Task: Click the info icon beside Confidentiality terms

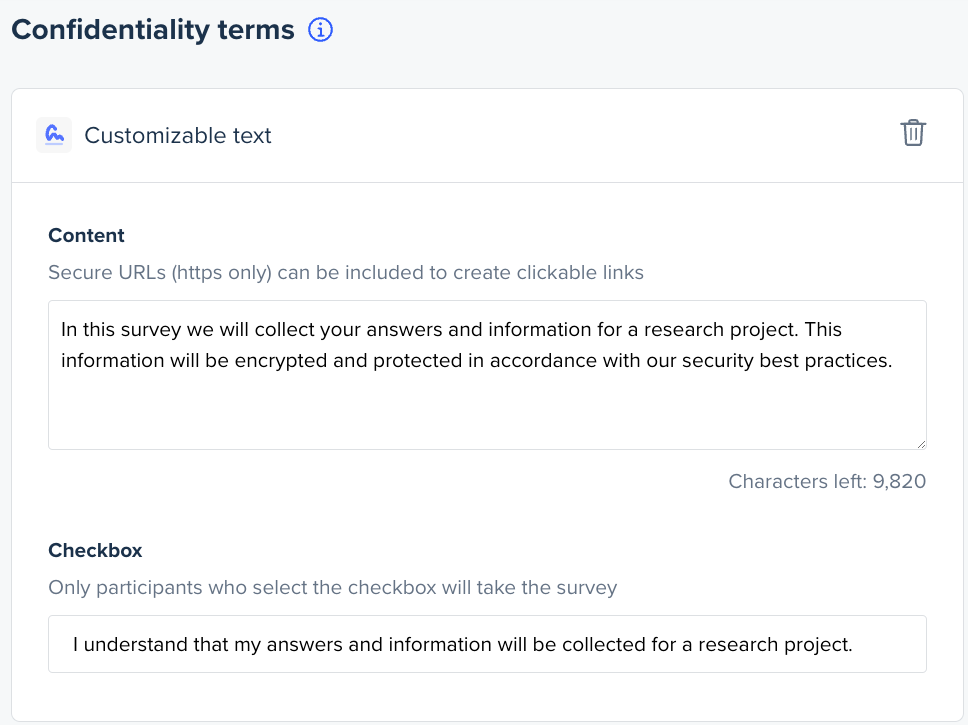Action: coord(320,30)
